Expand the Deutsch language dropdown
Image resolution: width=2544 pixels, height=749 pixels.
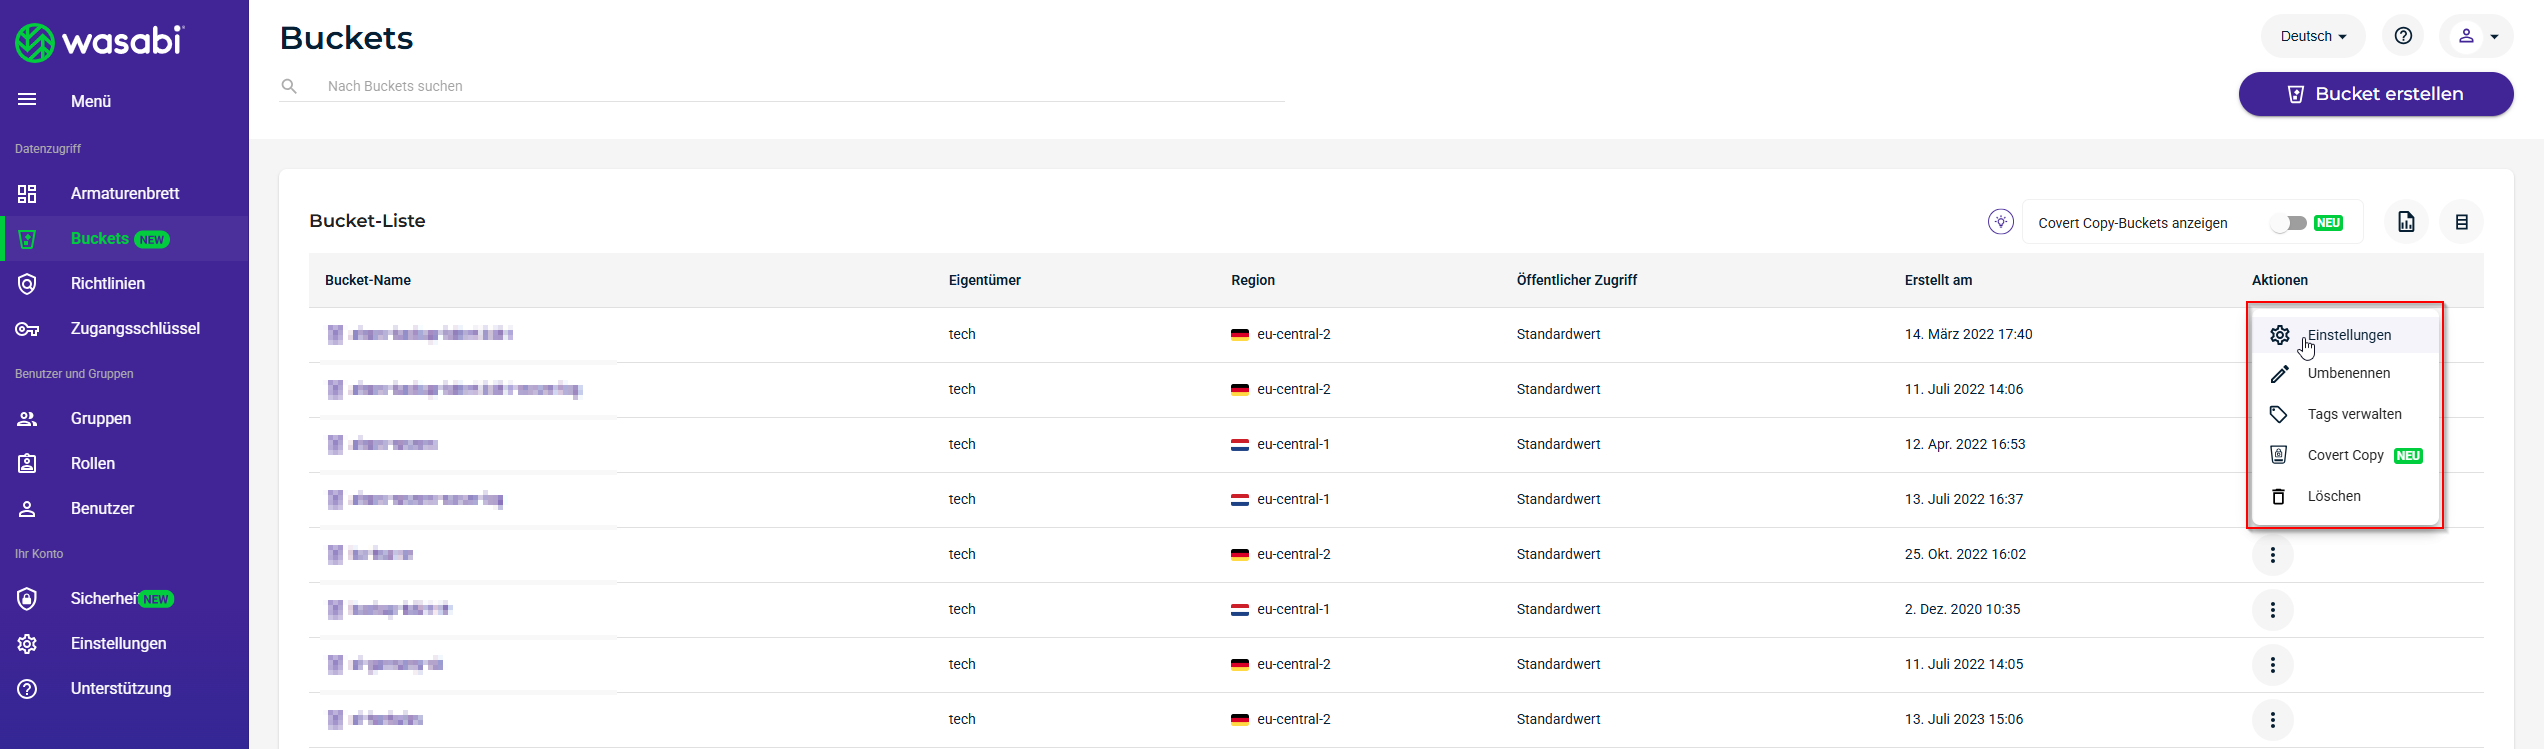(2312, 36)
